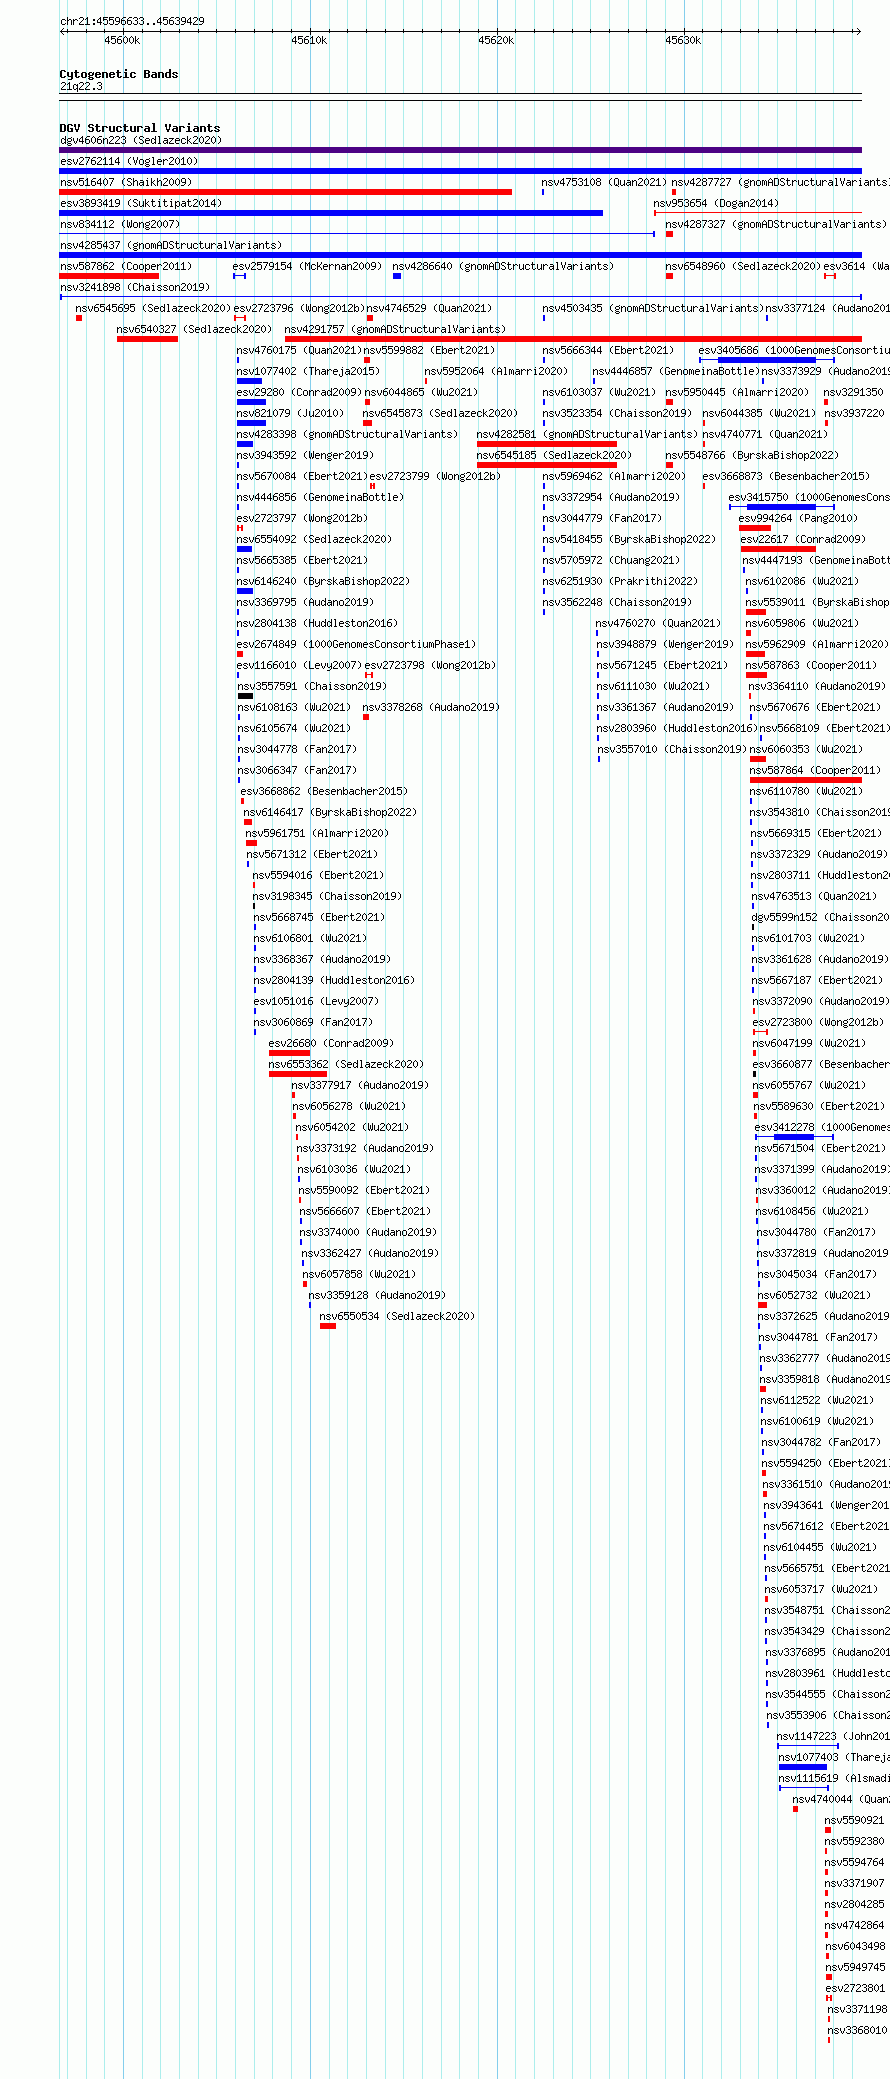Open nsv4503435 gnomAD variant
This screenshot has height=2079, width=890.
coord(653,309)
